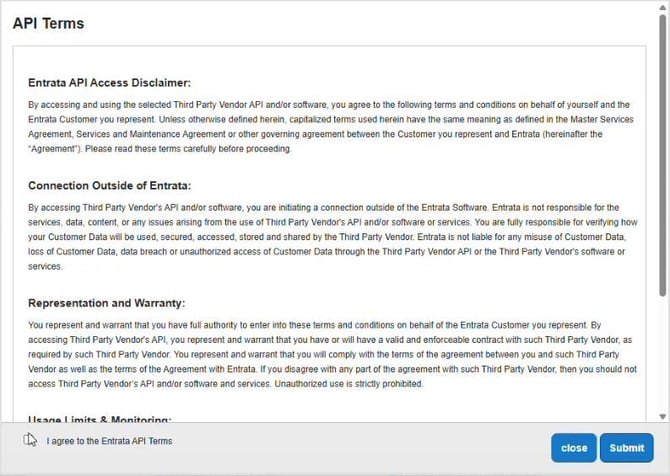Click the 'Connection Outside of Entrata:' heading
This screenshot has width=670, height=476.
coord(109,186)
